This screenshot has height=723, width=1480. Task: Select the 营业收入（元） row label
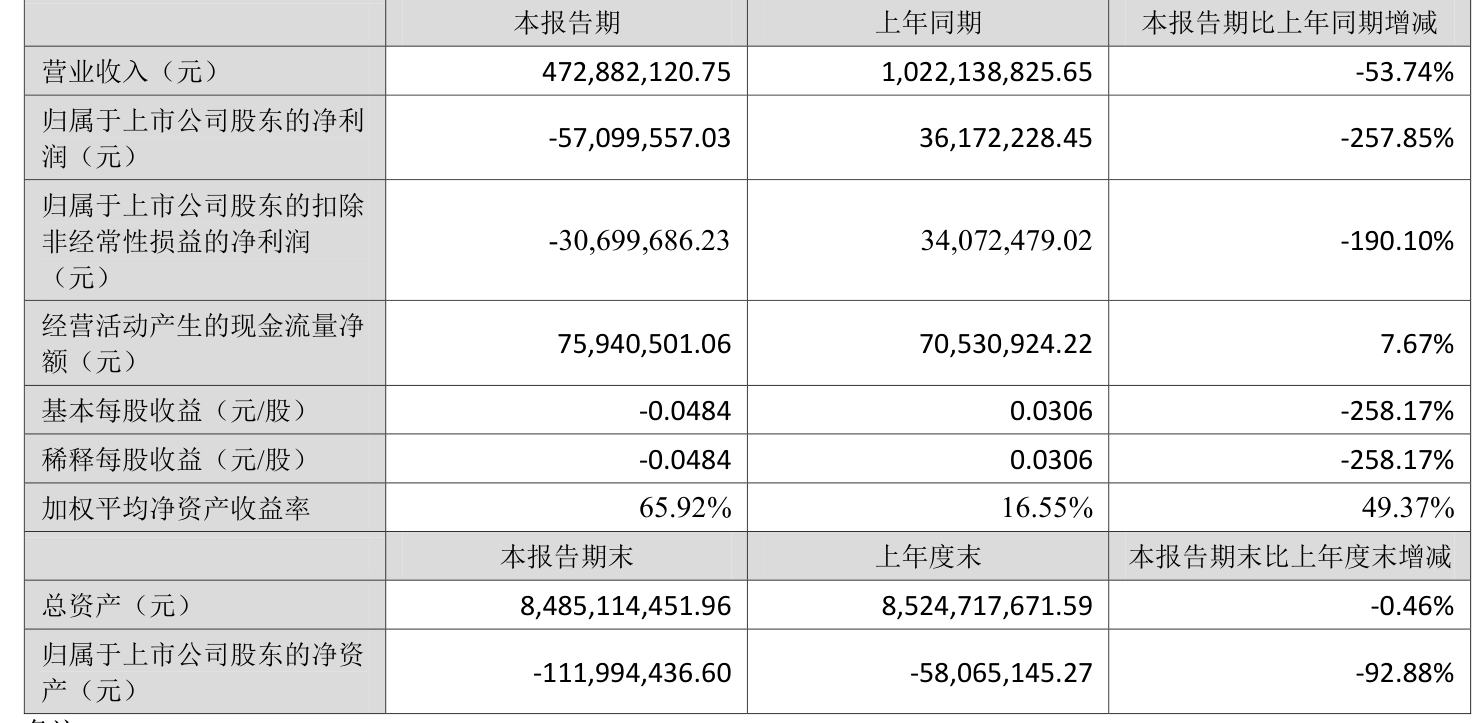pos(131,71)
